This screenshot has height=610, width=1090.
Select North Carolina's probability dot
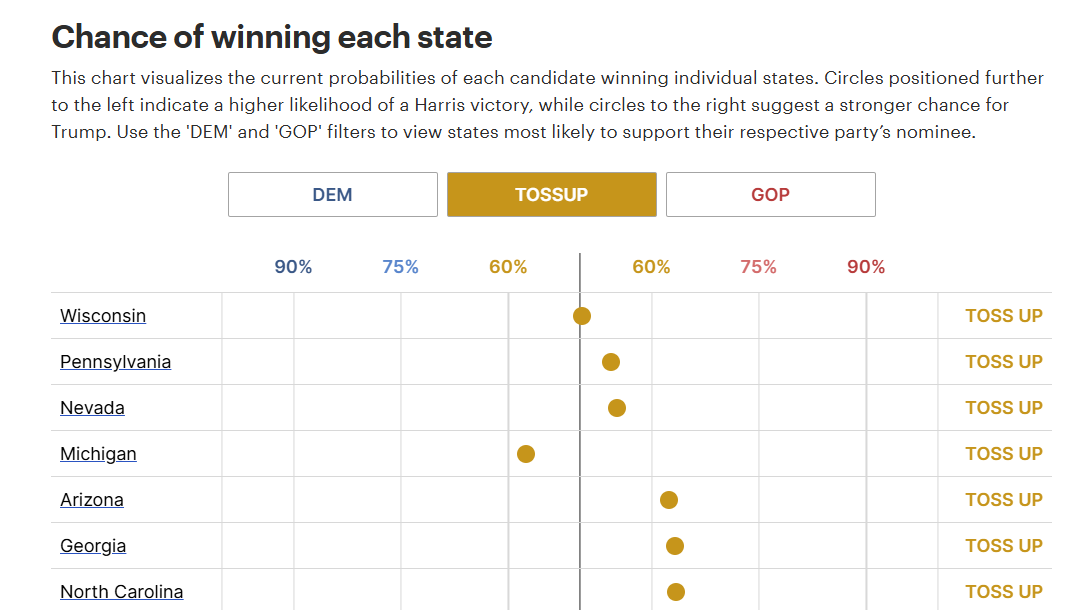(x=676, y=592)
